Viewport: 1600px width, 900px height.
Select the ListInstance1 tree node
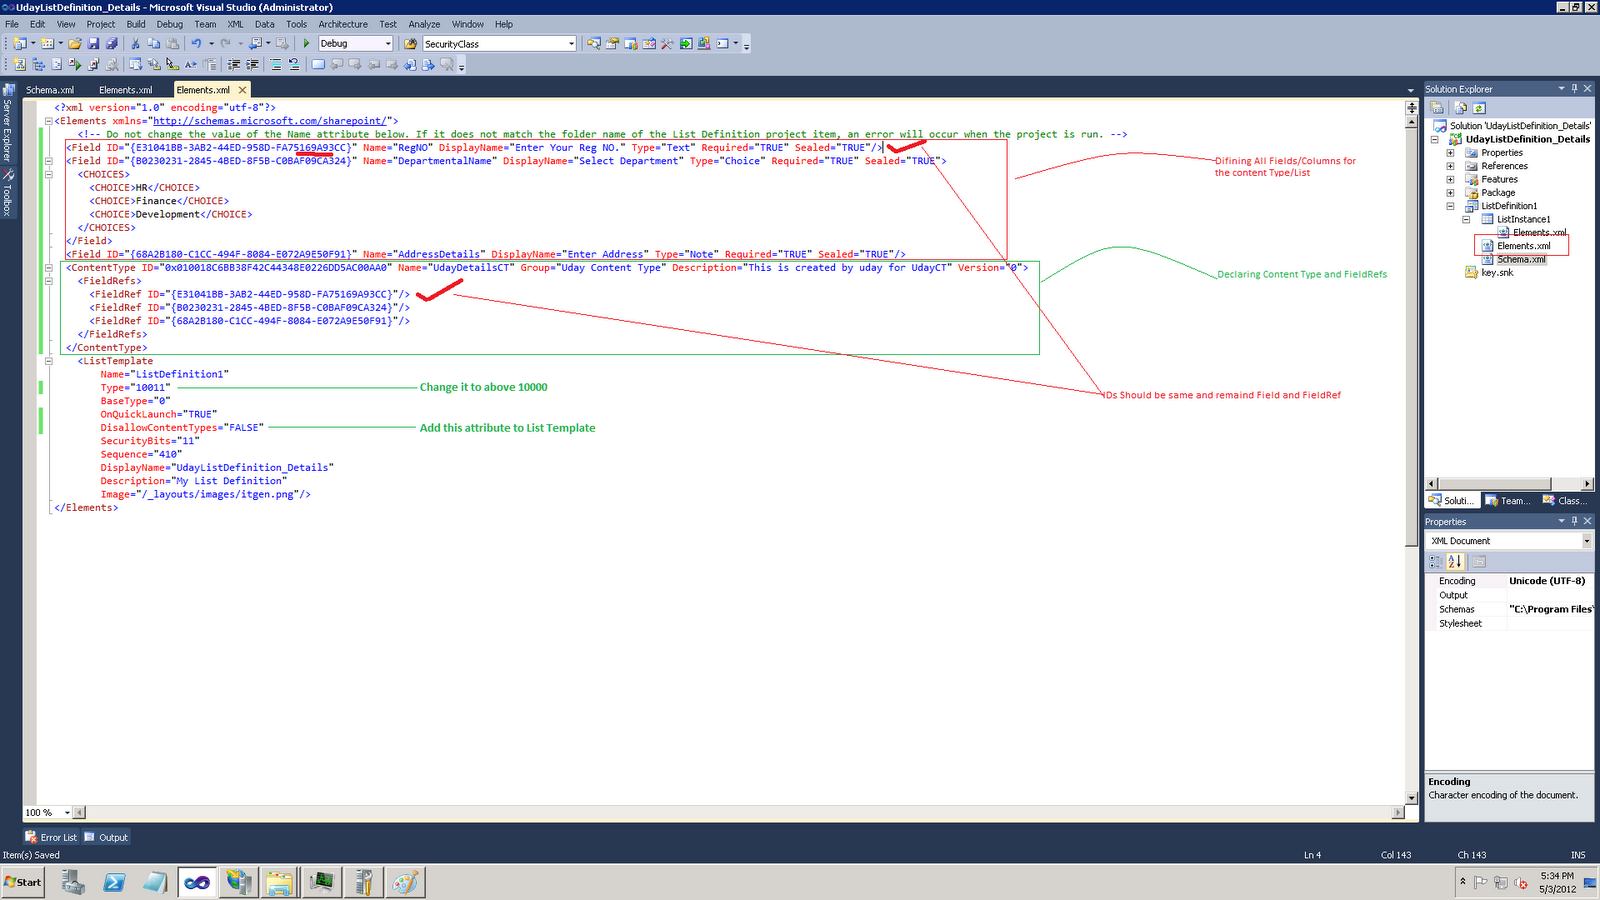point(1523,219)
